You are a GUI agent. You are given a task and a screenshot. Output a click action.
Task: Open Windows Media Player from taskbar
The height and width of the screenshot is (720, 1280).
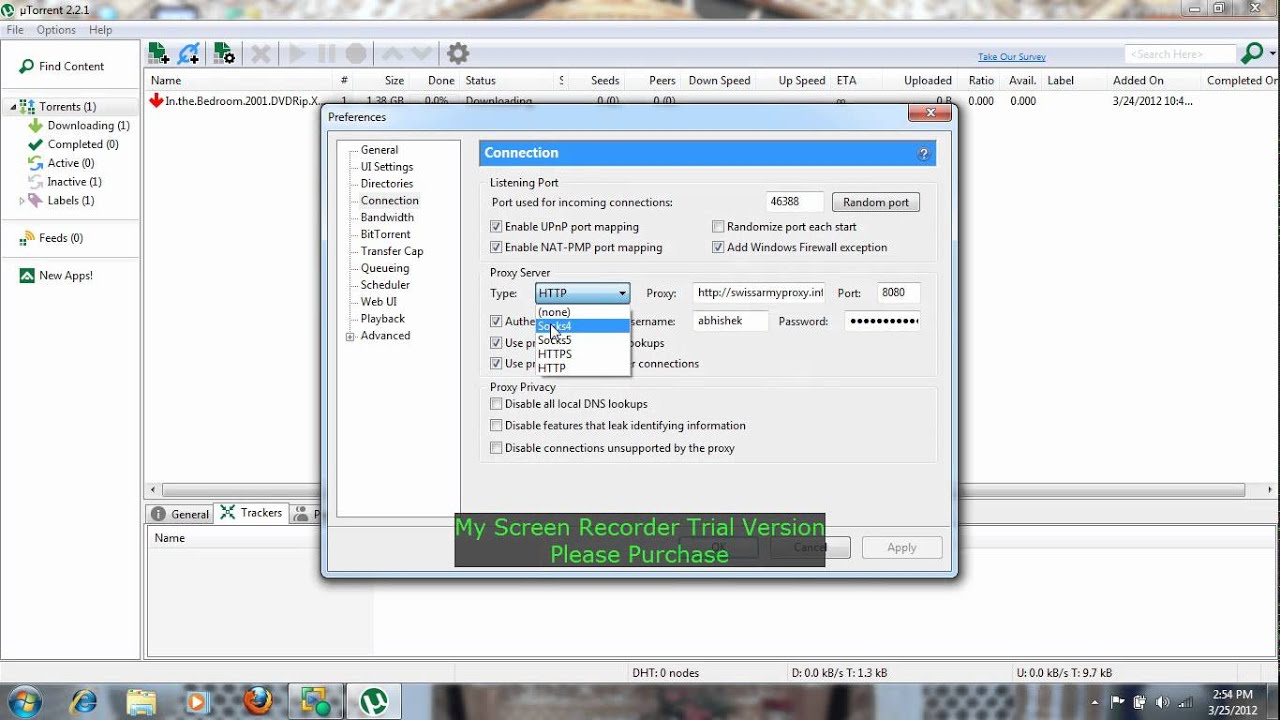click(x=198, y=700)
